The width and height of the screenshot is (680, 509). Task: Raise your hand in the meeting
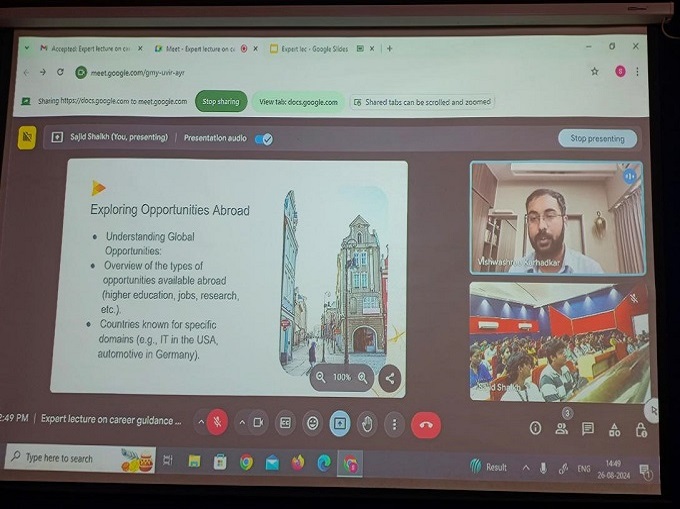click(x=367, y=424)
